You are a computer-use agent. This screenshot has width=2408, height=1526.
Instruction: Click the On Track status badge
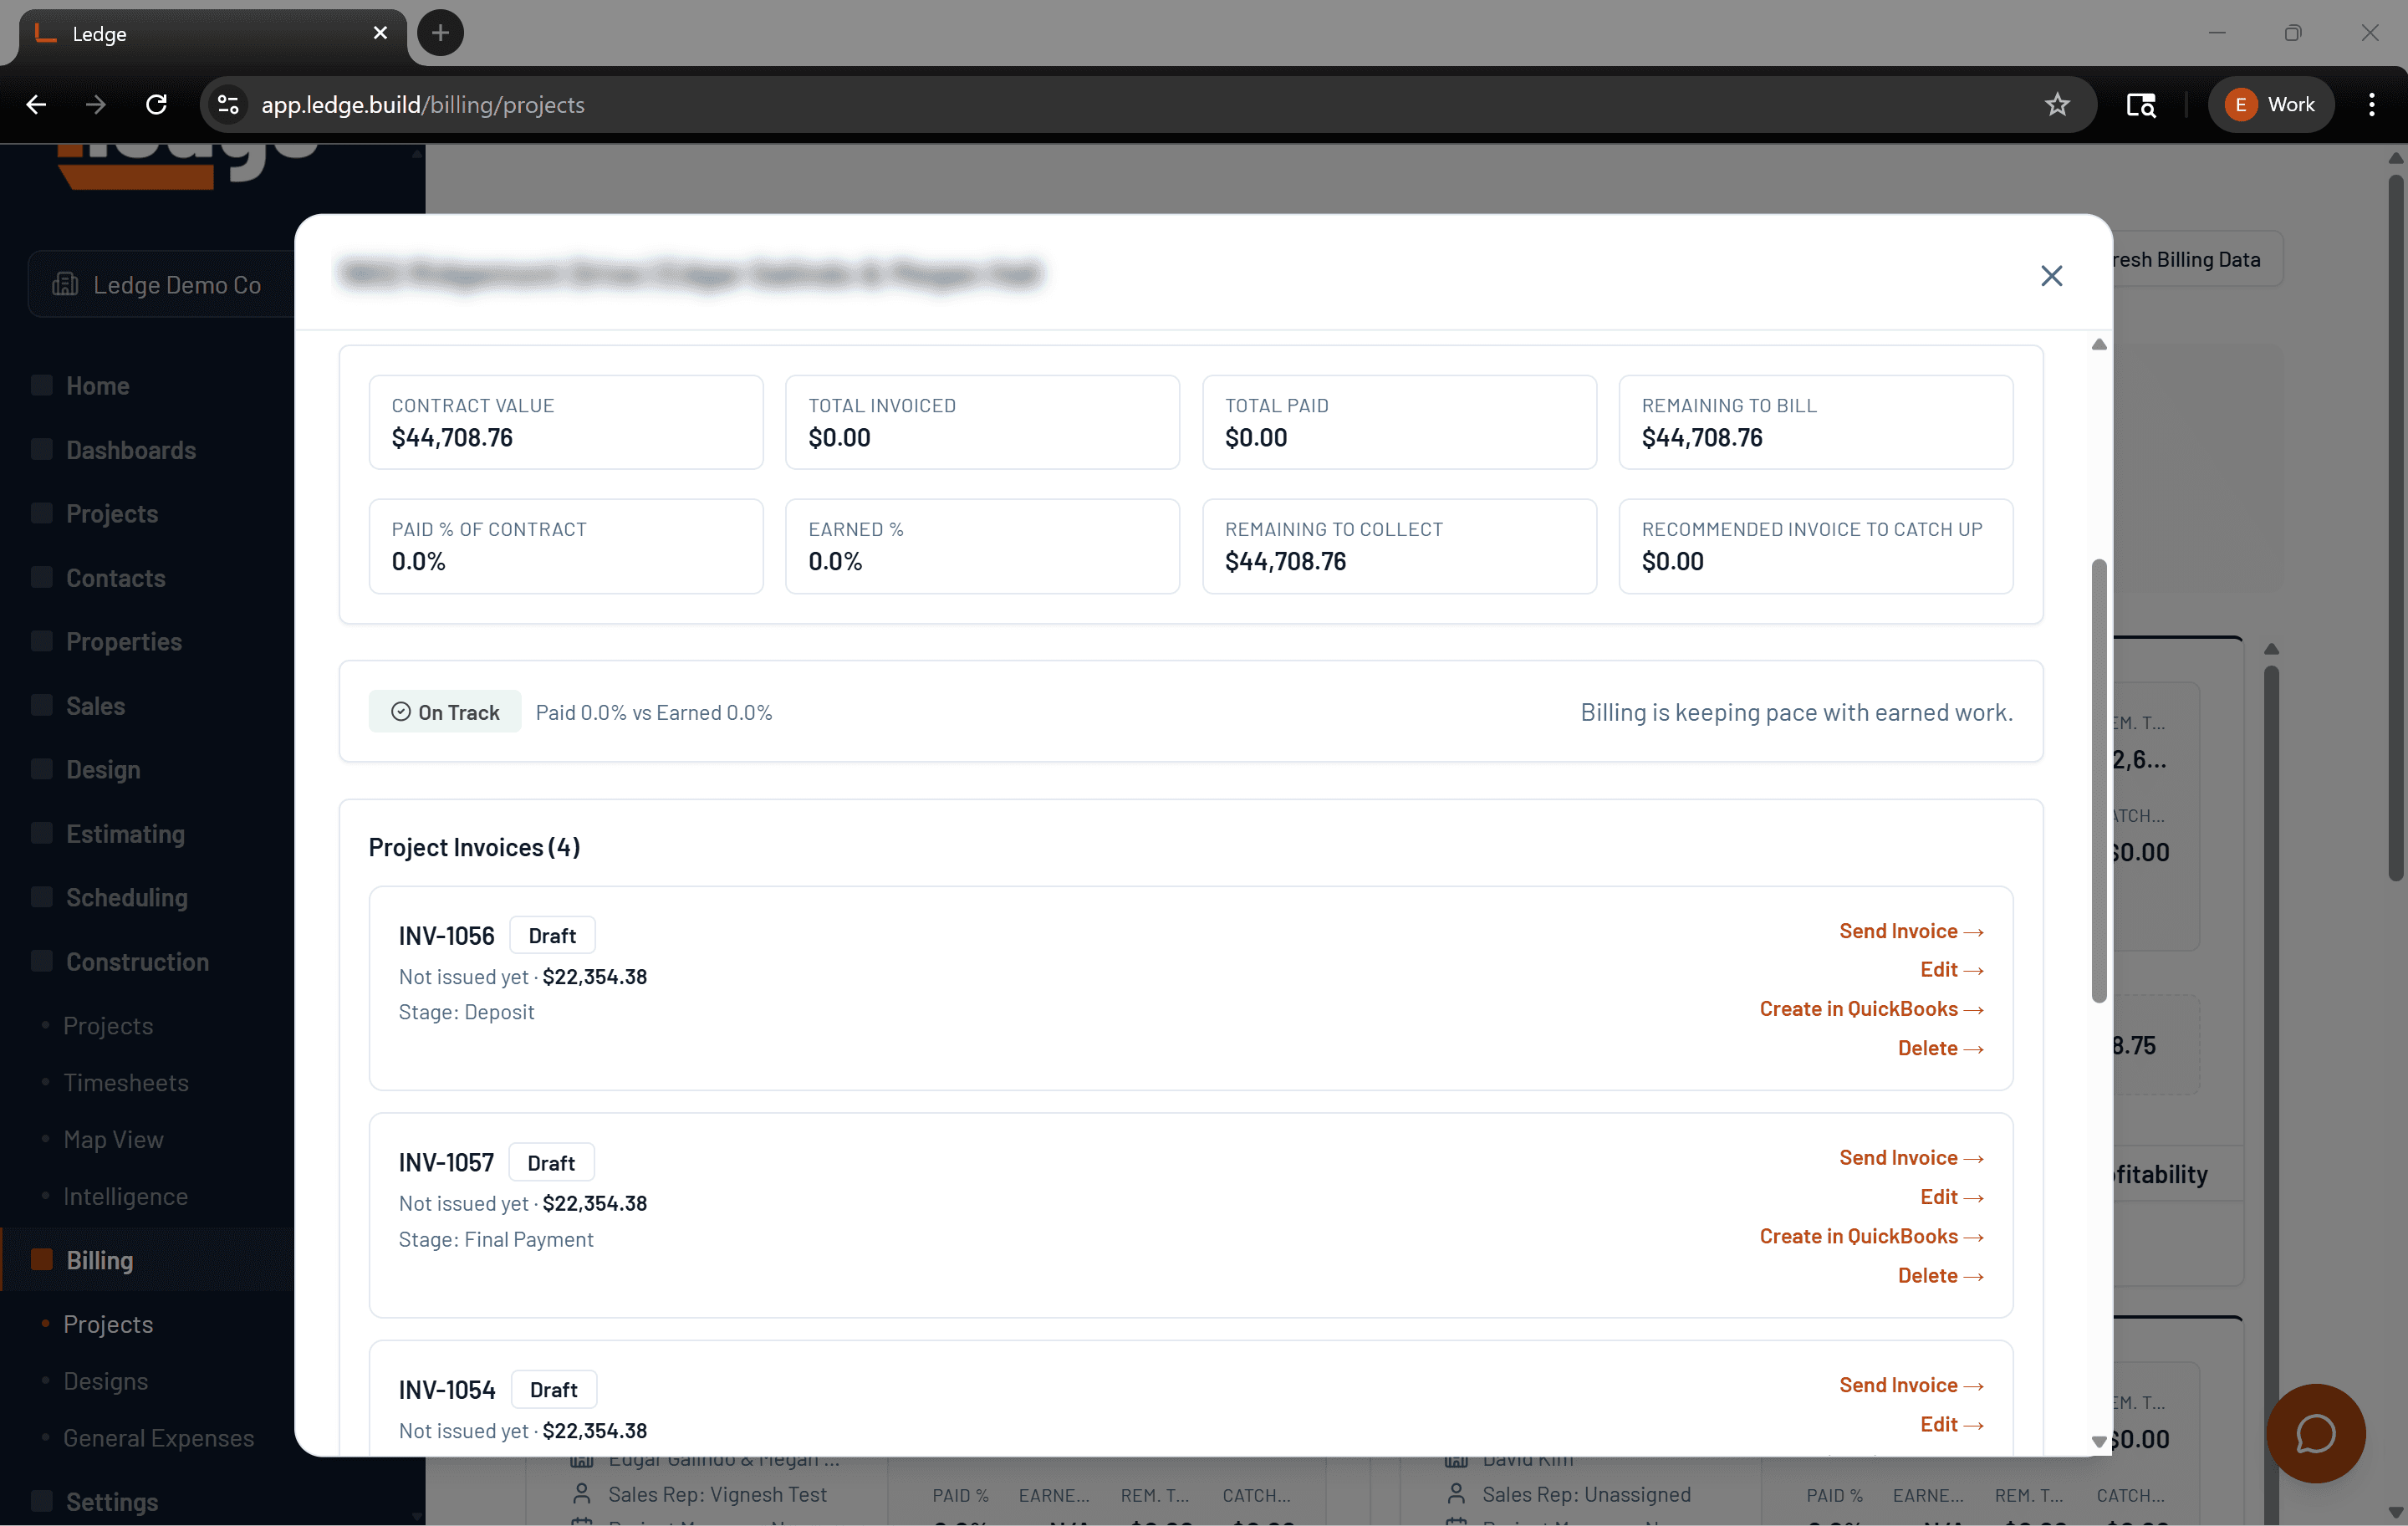coord(445,712)
